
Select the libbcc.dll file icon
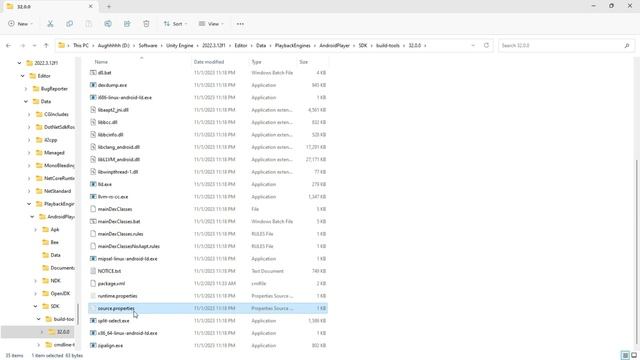(93, 122)
